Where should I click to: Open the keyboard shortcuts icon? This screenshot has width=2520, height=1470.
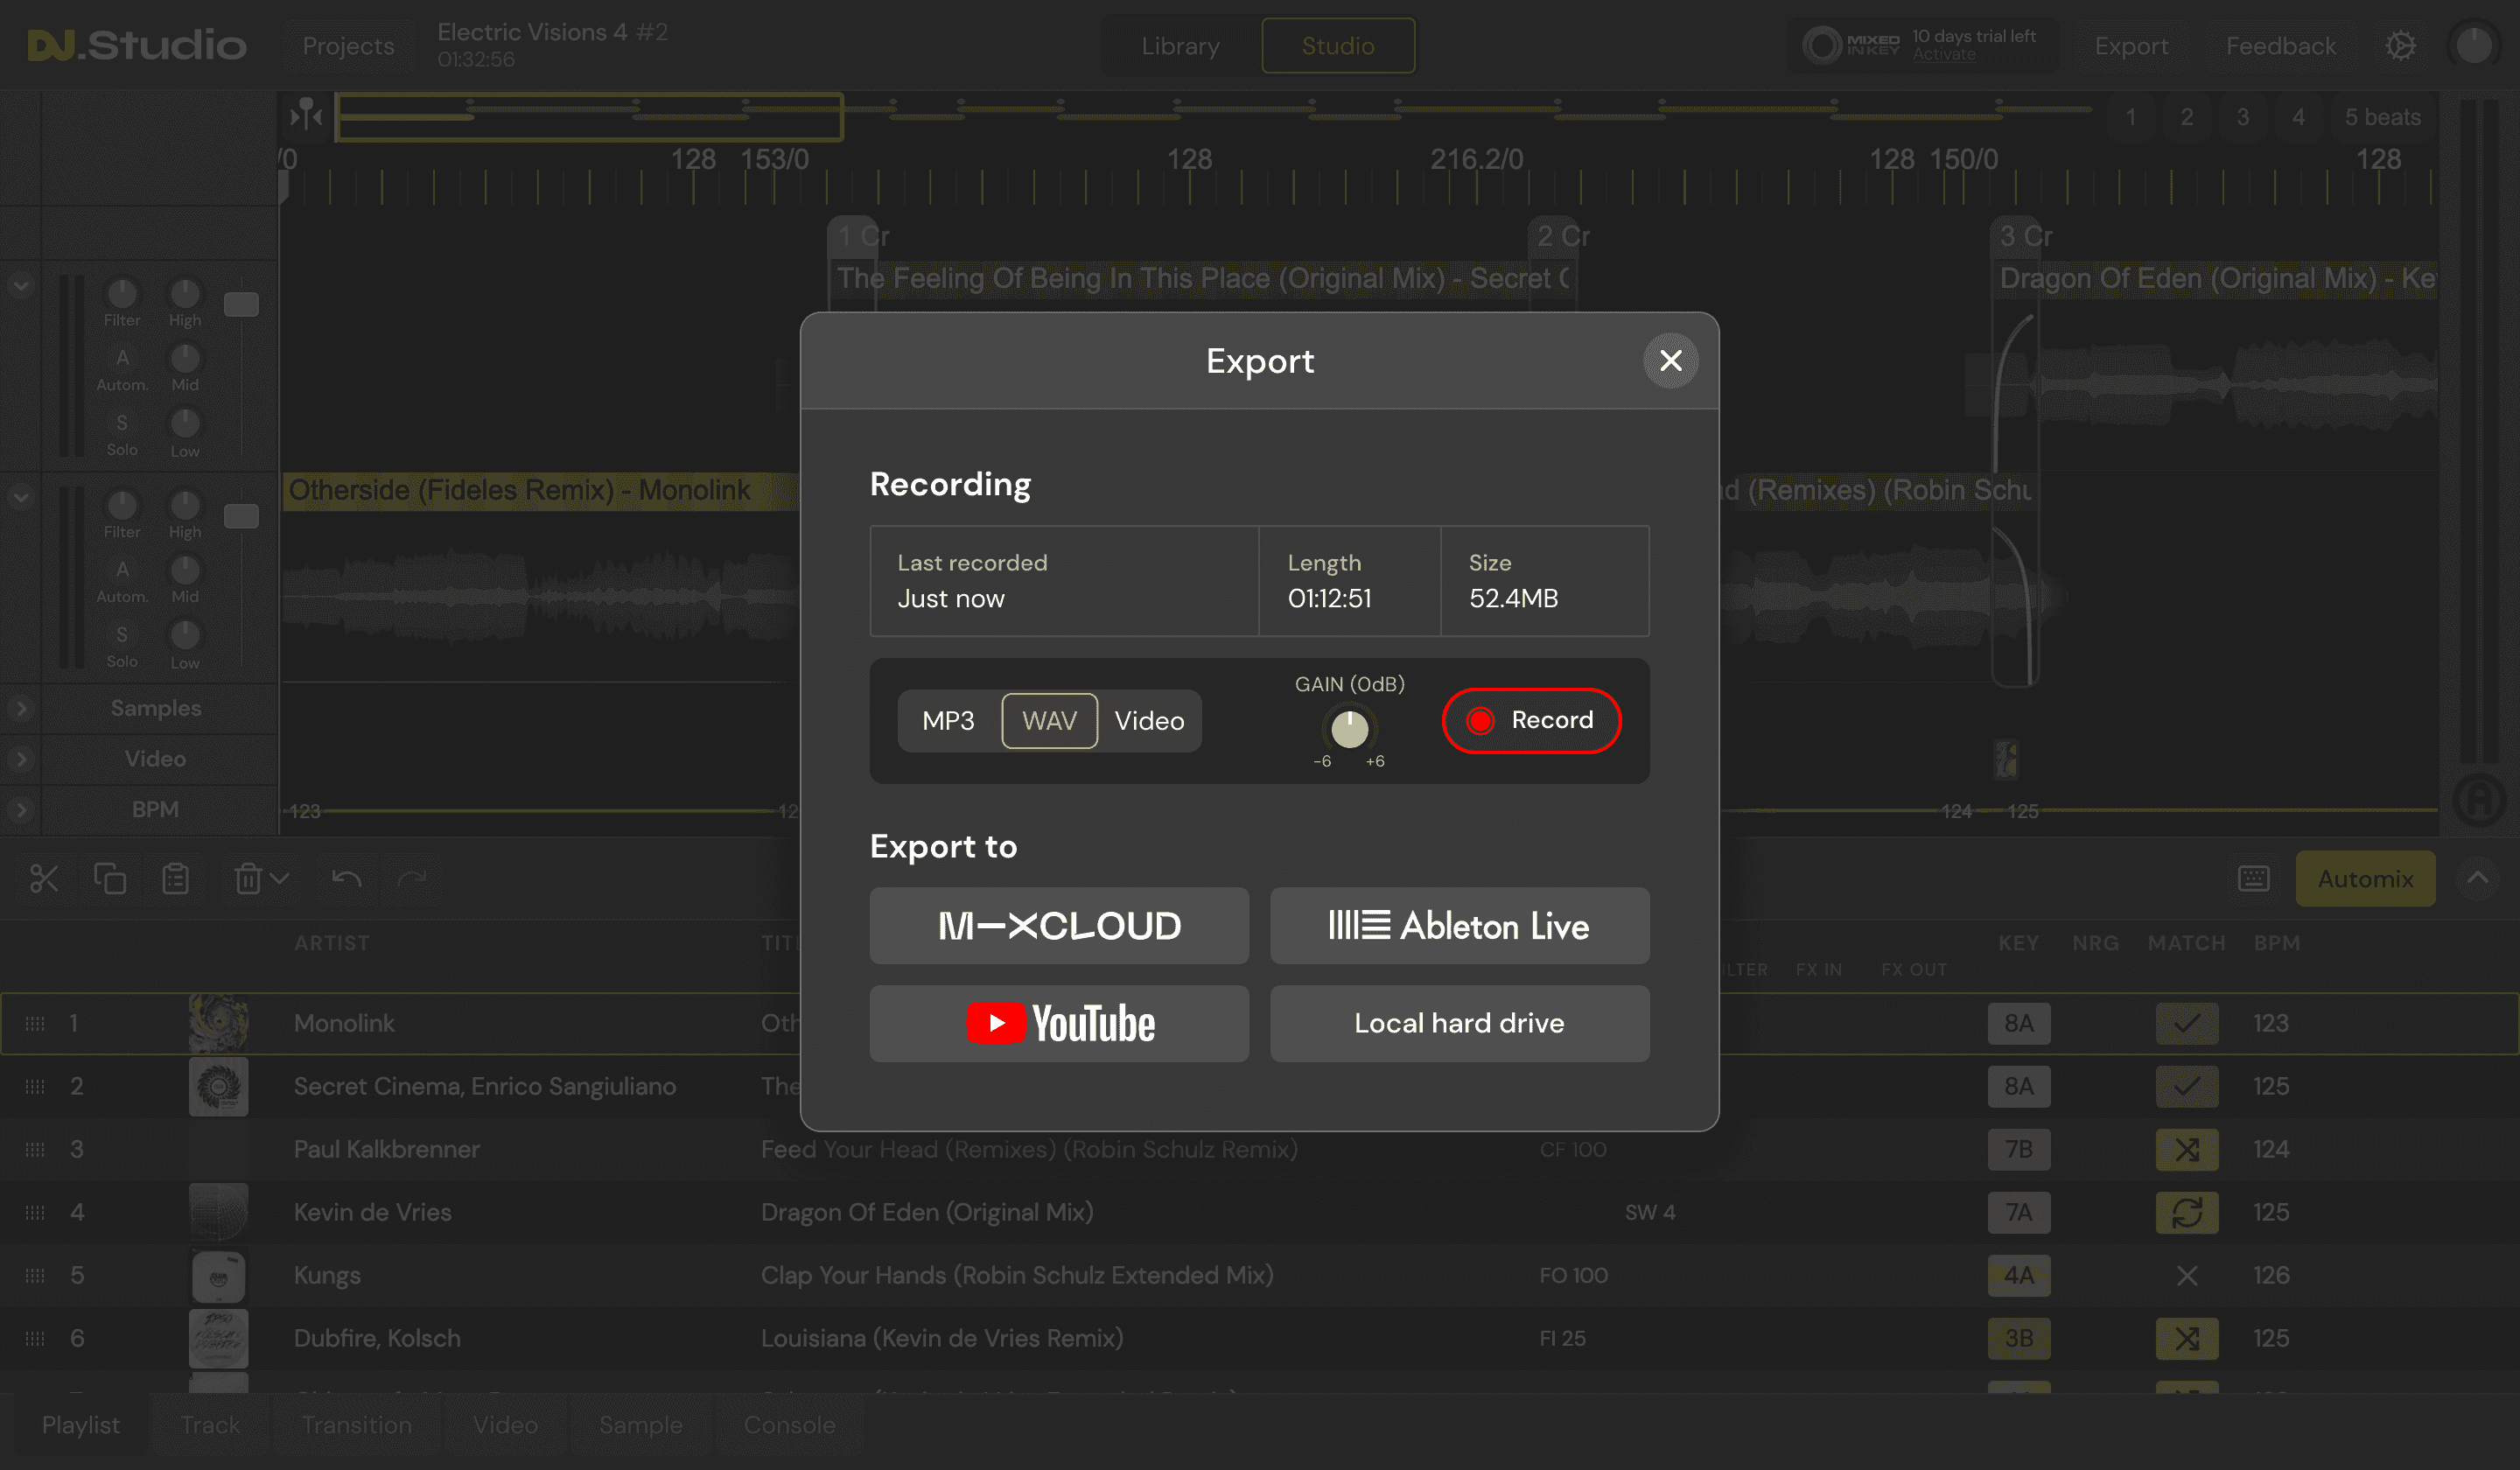(x=2253, y=879)
